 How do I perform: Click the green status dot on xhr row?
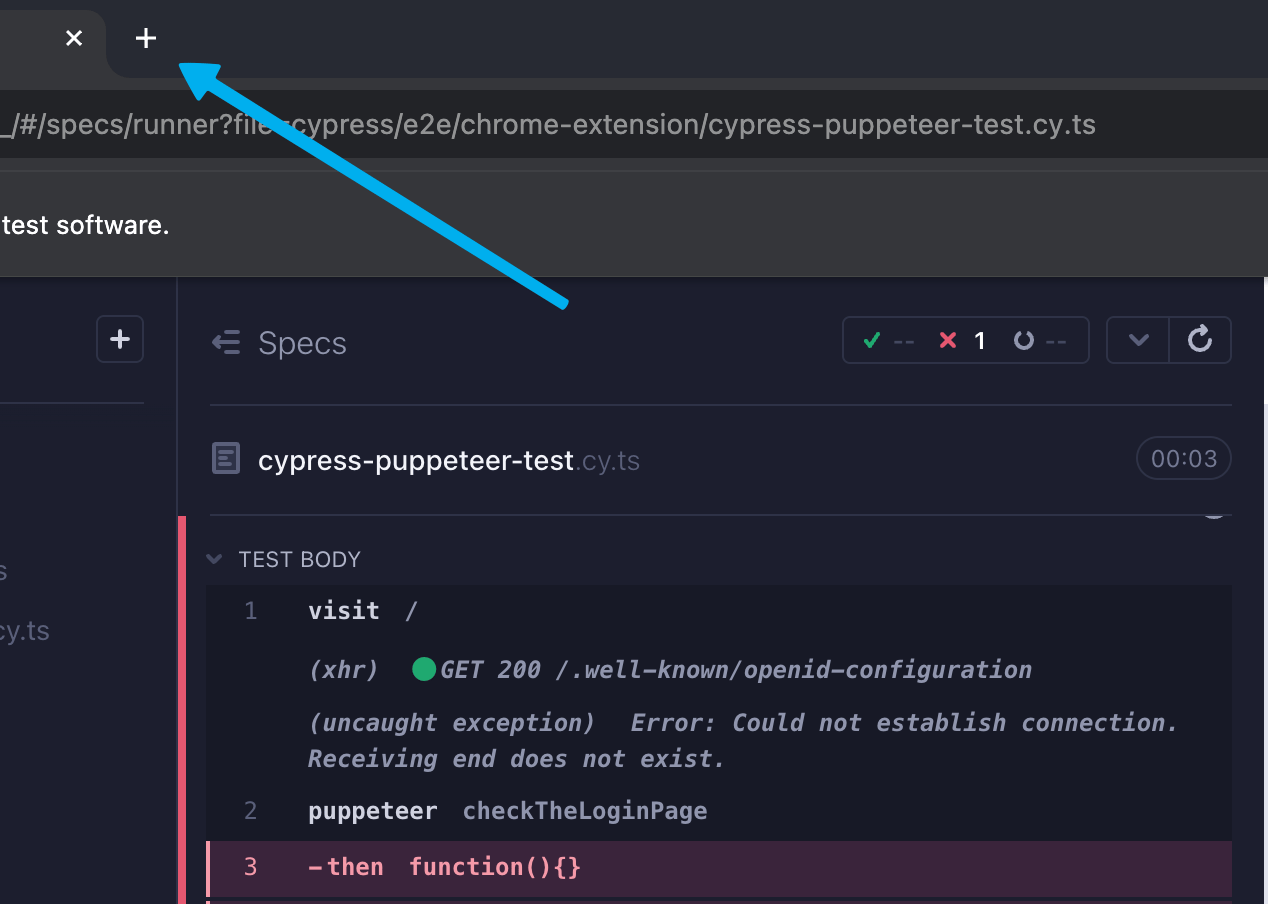pos(424,670)
